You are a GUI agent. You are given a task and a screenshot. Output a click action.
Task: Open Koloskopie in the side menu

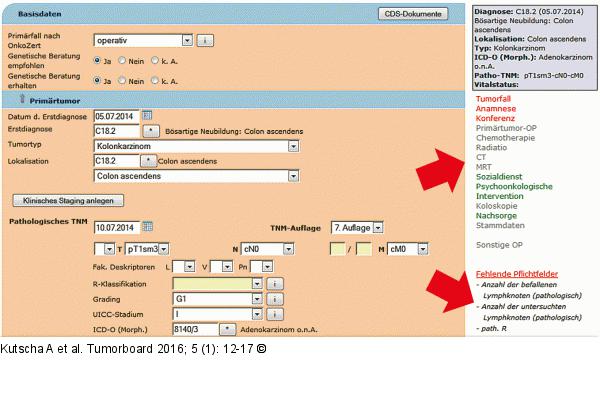click(x=496, y=206)
